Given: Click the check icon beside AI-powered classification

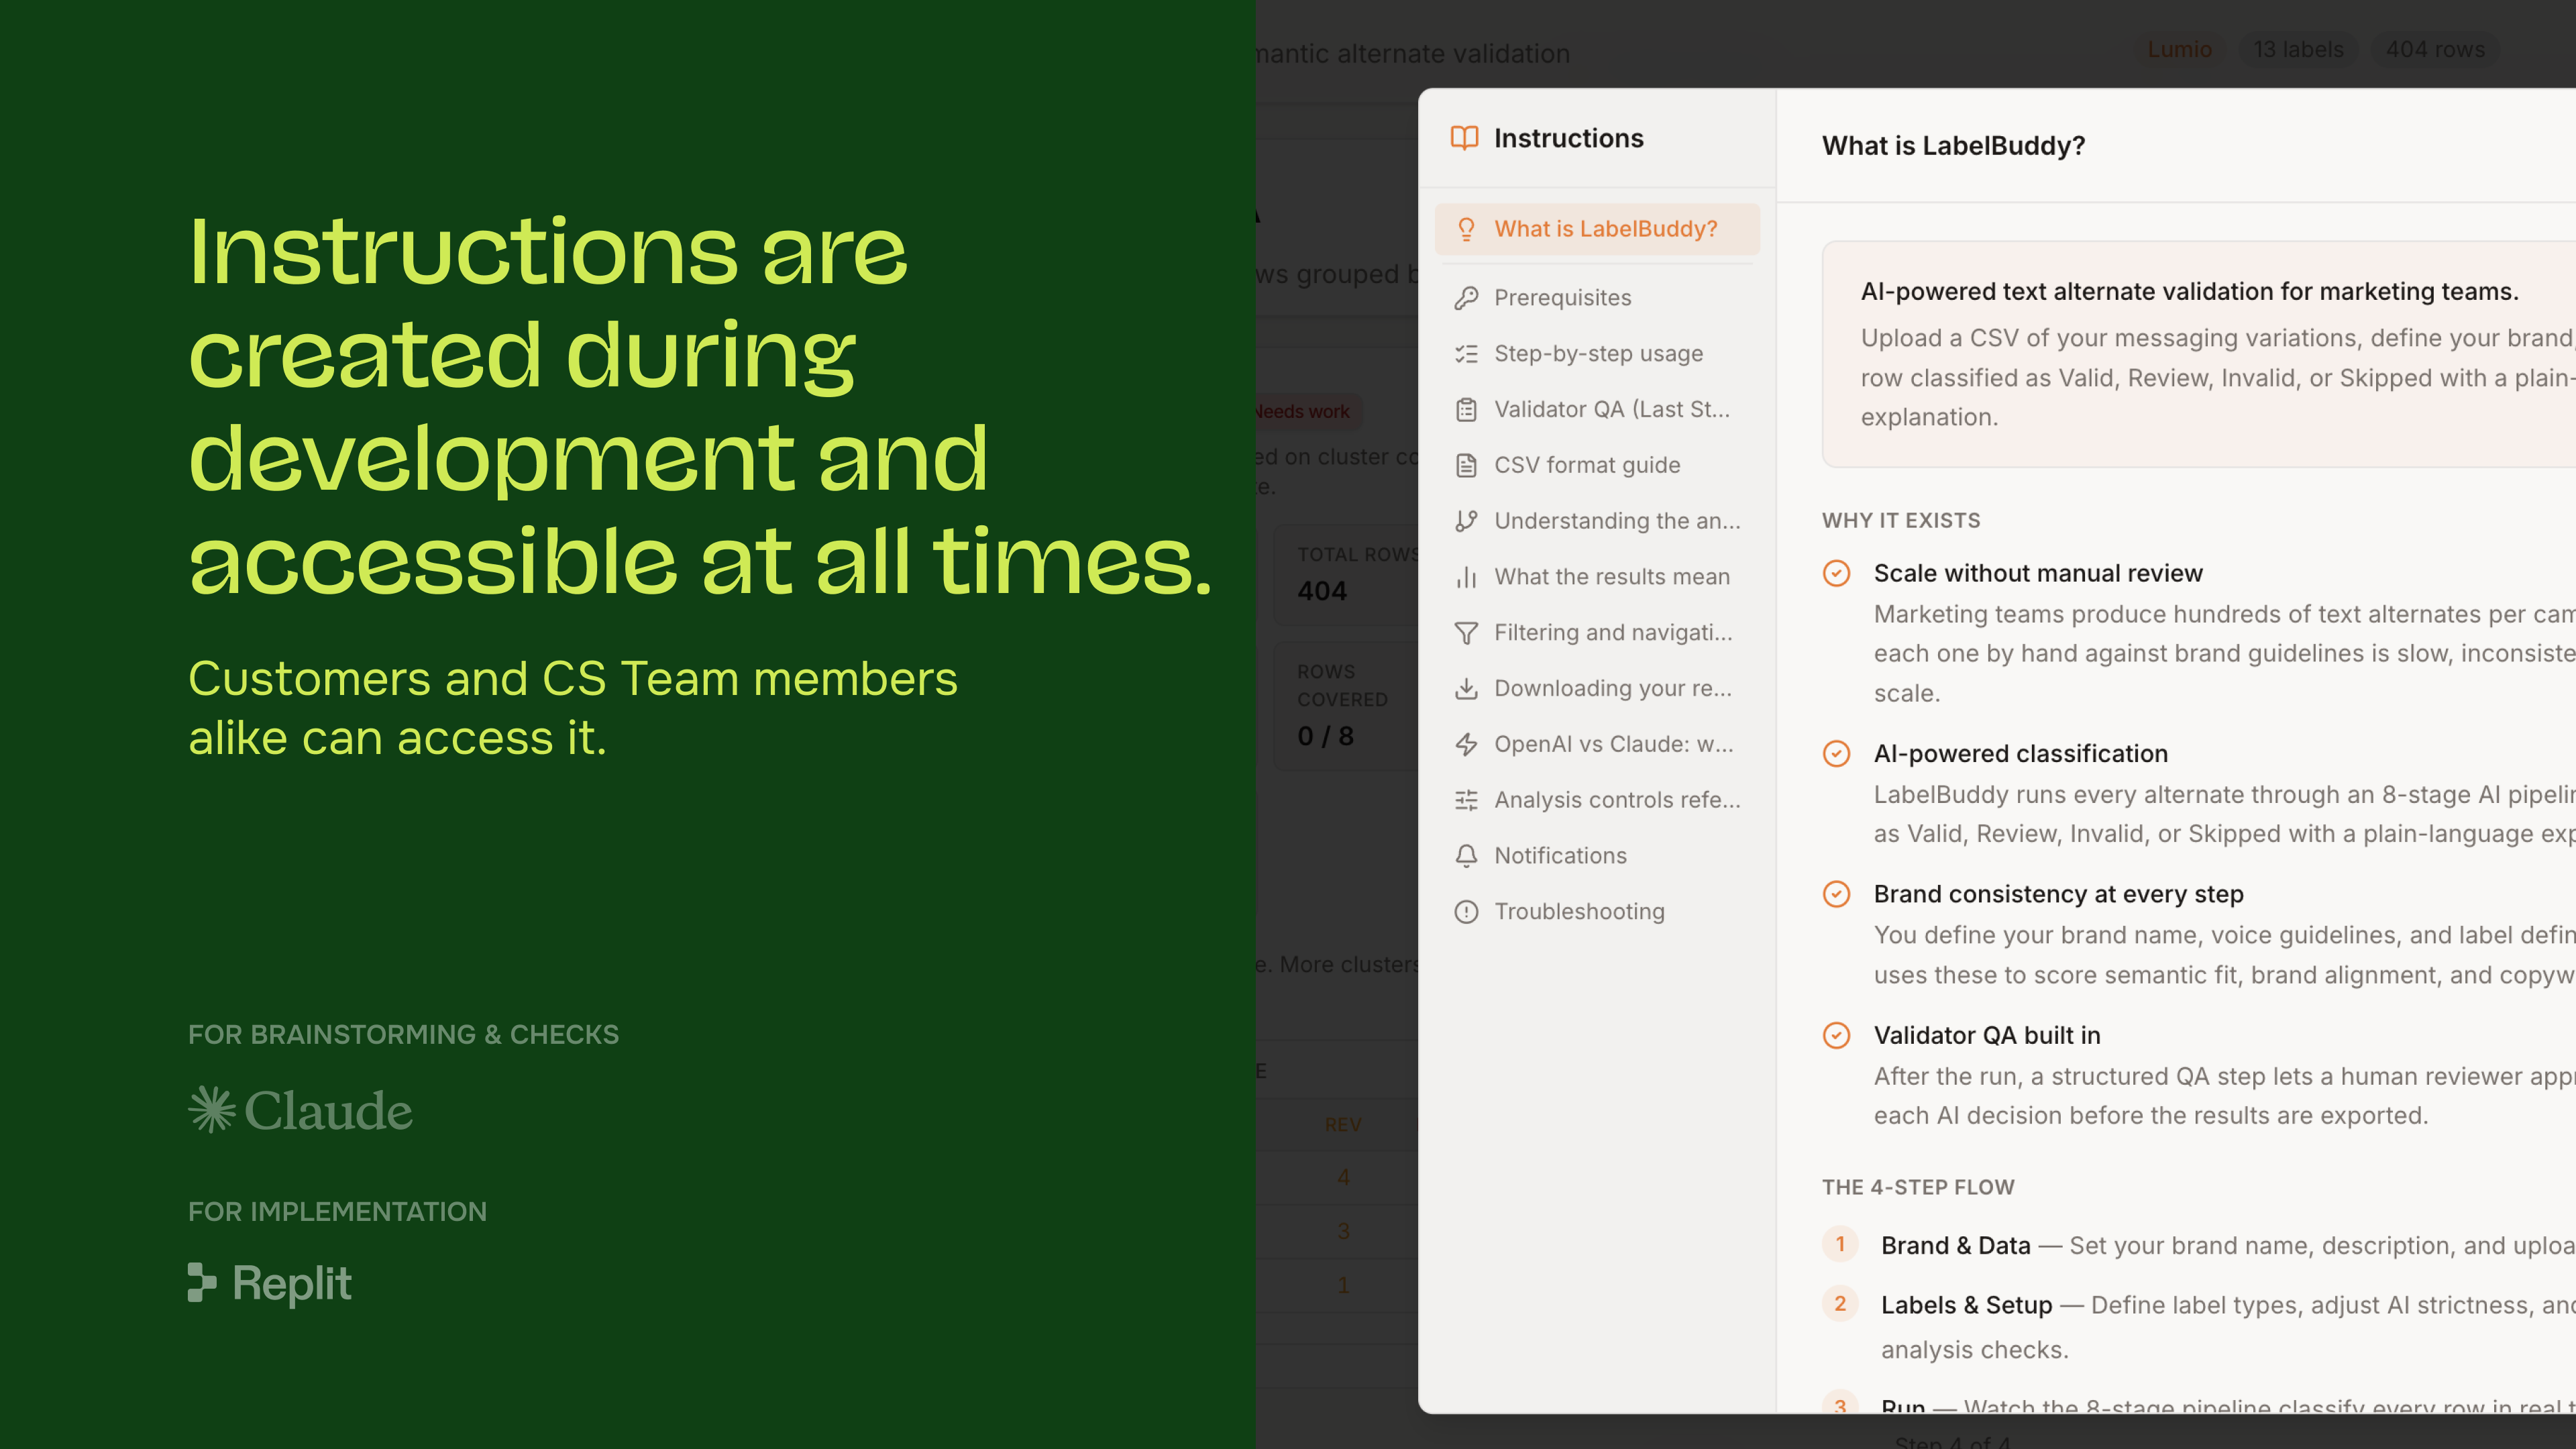Looking at the screenshot, I should pos(1836,753).
